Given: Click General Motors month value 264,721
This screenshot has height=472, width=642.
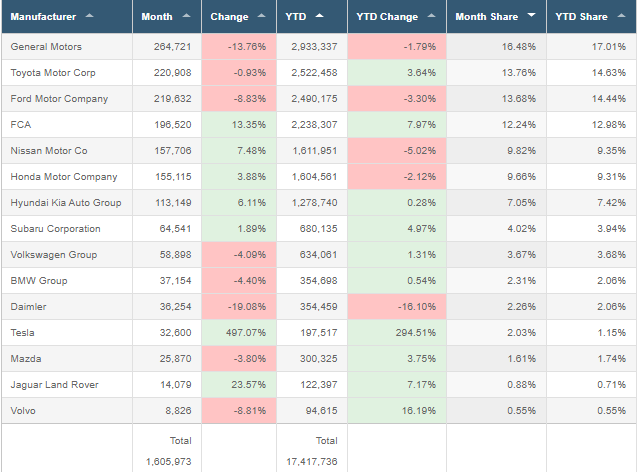Looking at the screenshot, I should 172,47.
